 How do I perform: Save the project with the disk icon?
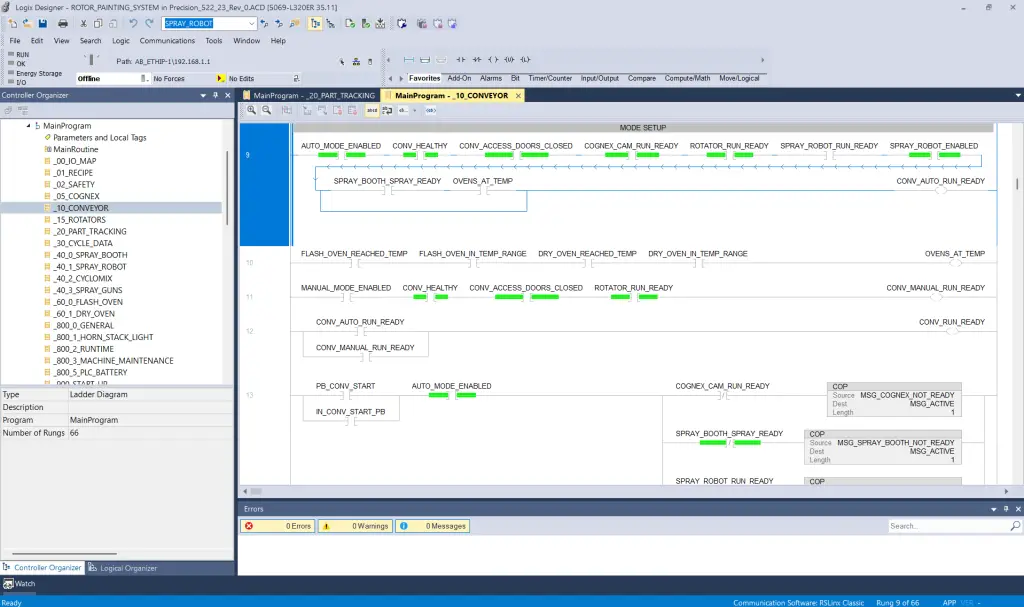pyautogui.click(x=42, y=24)
